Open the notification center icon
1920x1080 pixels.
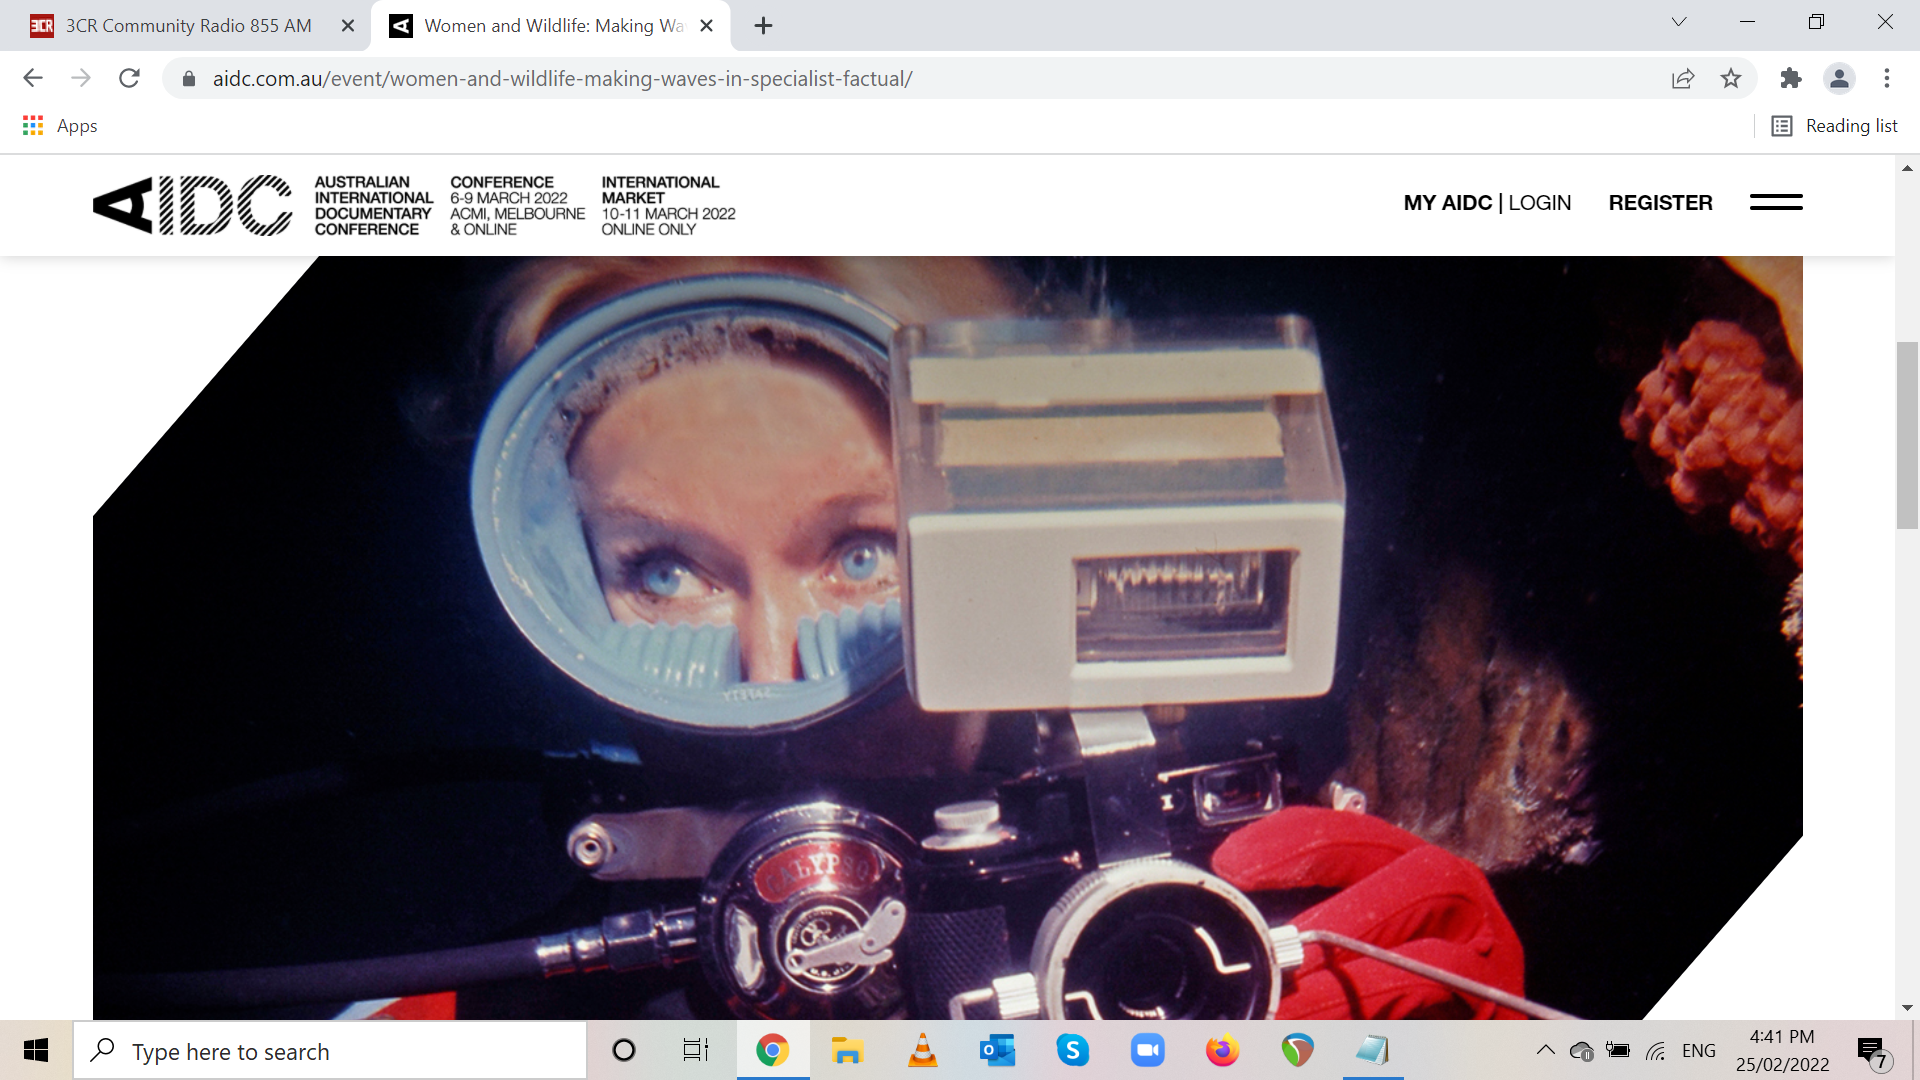click(1872, 1052)
